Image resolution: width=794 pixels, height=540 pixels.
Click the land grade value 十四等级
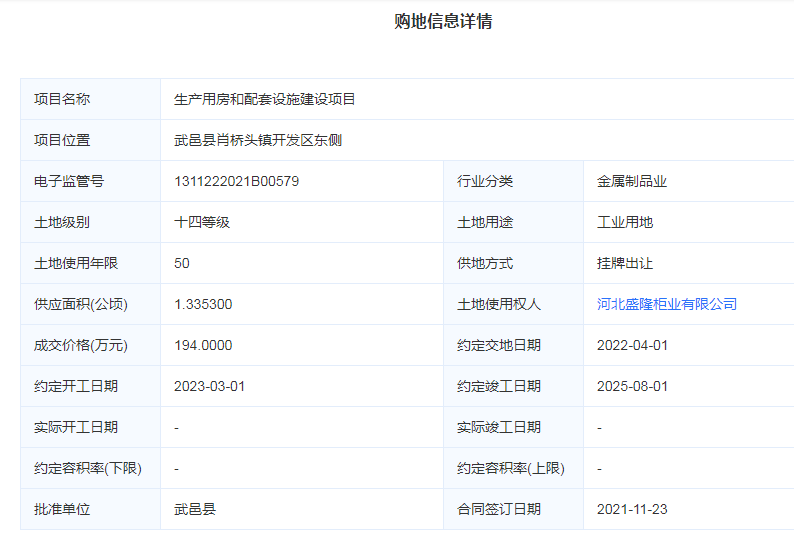(202, 222)
